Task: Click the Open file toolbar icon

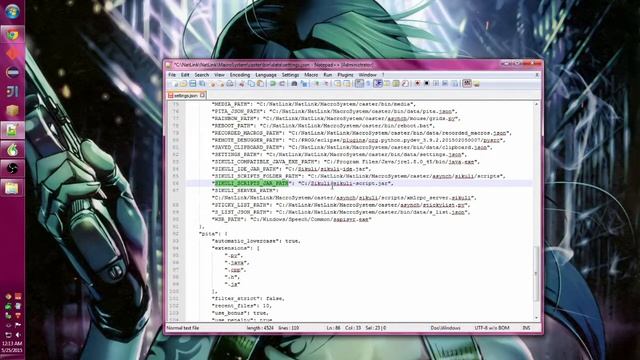Action: [183, 84]
